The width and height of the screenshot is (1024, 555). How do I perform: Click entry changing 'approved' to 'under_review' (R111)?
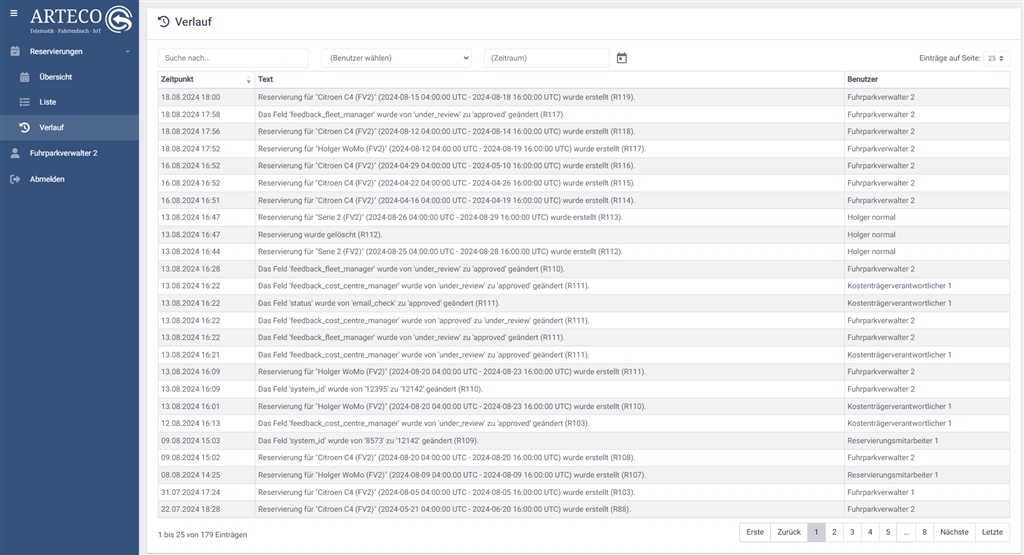(x=424, y=321)
